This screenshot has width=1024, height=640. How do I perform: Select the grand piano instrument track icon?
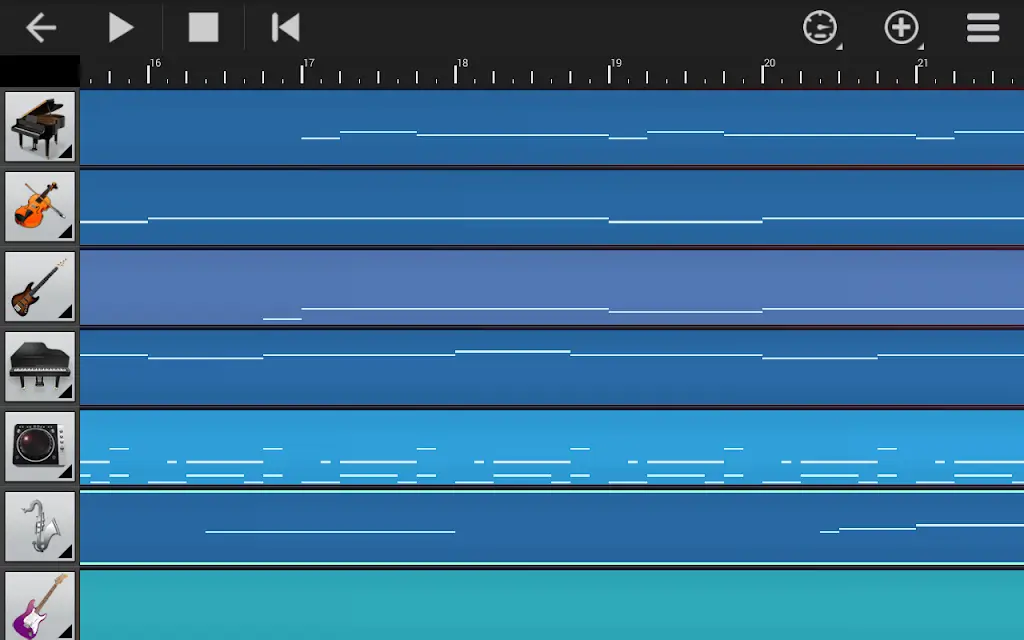pyautogui.click(x=40, y=126)
